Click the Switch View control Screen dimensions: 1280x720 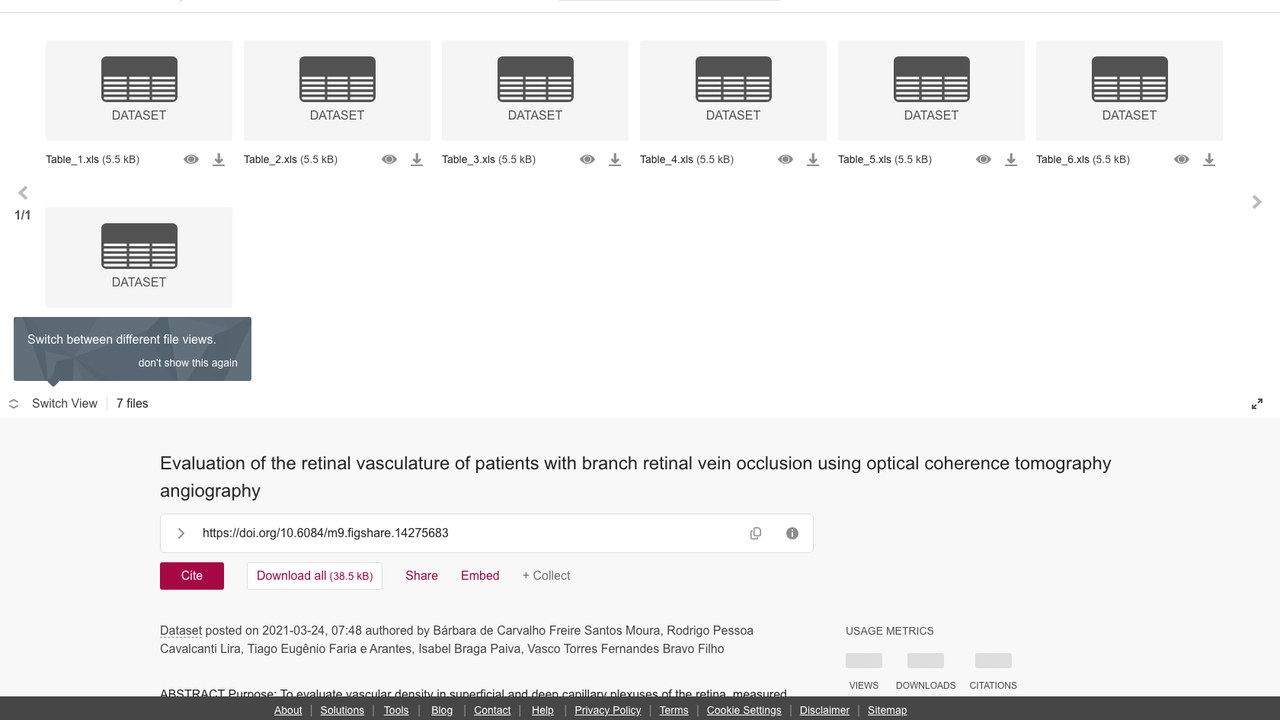click(x=54, y=403)
